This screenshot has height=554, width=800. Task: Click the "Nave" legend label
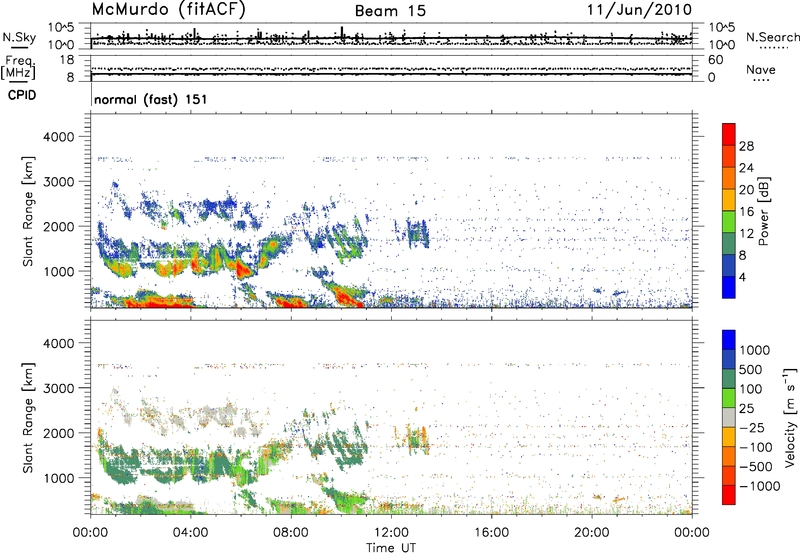[x=761, y=70]
